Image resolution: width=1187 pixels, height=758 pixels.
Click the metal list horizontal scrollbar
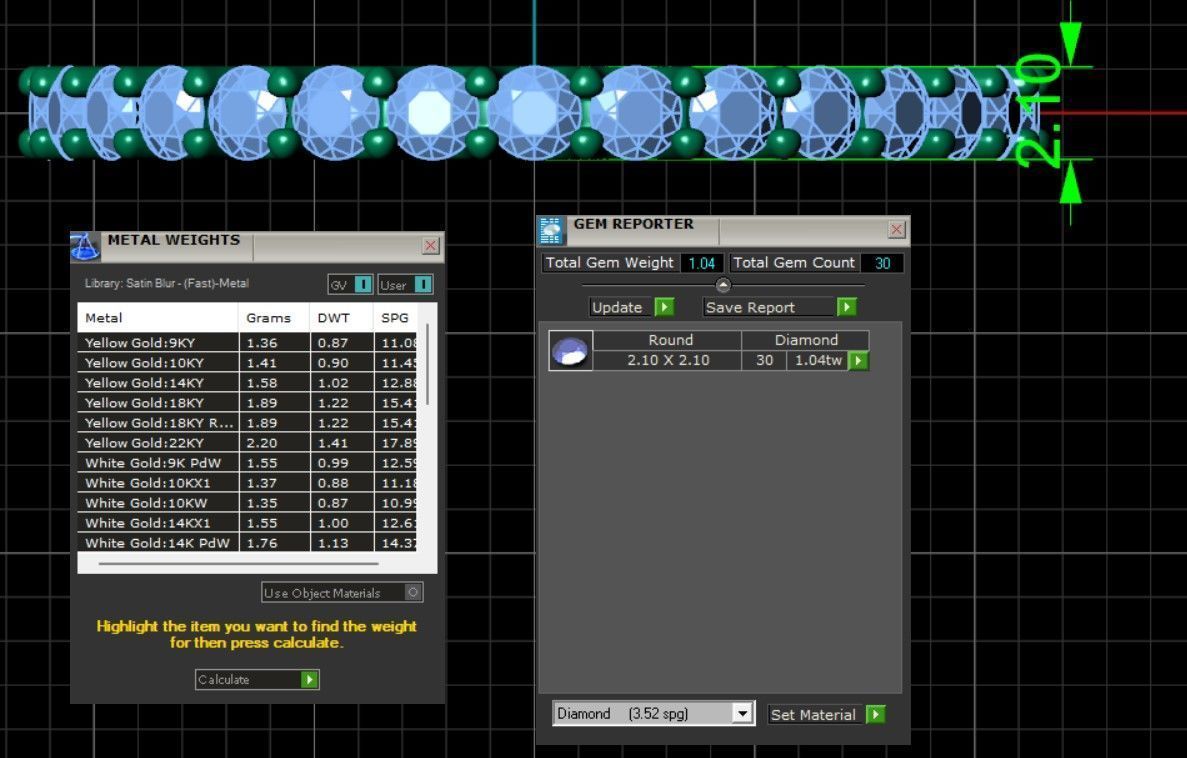238,563
